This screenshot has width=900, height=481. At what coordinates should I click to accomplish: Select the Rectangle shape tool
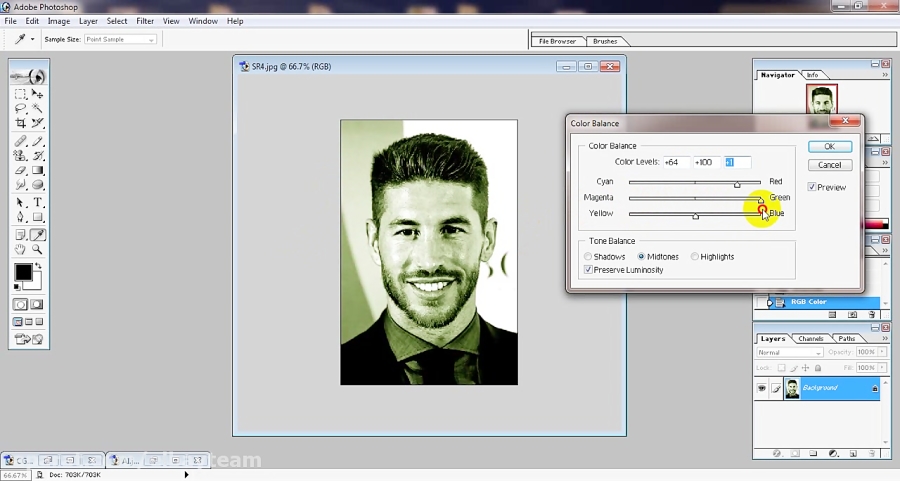pyautogui.click(x=37, y=217)
